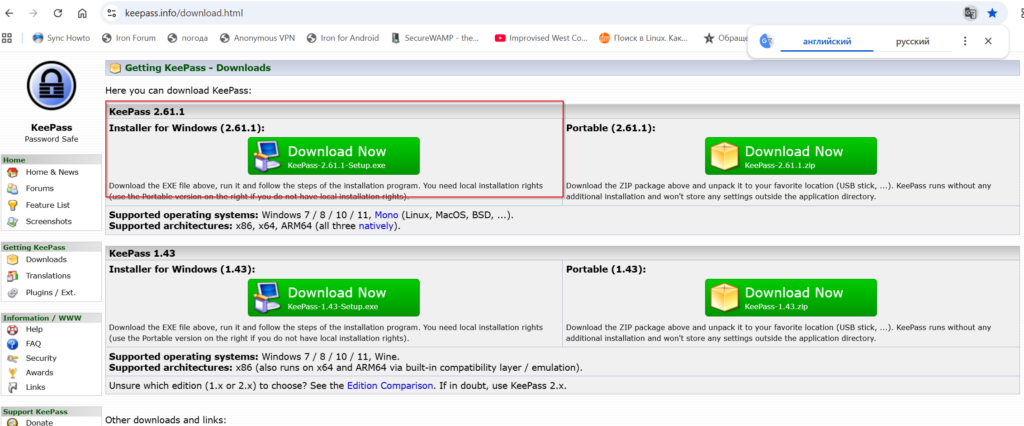Select the русский translation tab

coord(912,41)
